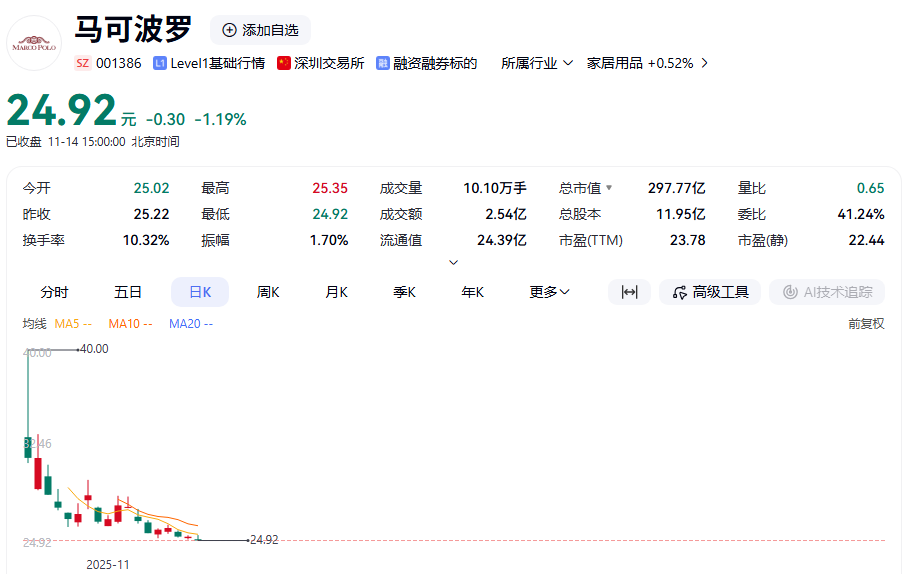Expand more stats with the chevron below the table
Image resolution: width=908 pixels, height=574 pixels.
pyautogui.click(x=453, y=262)
